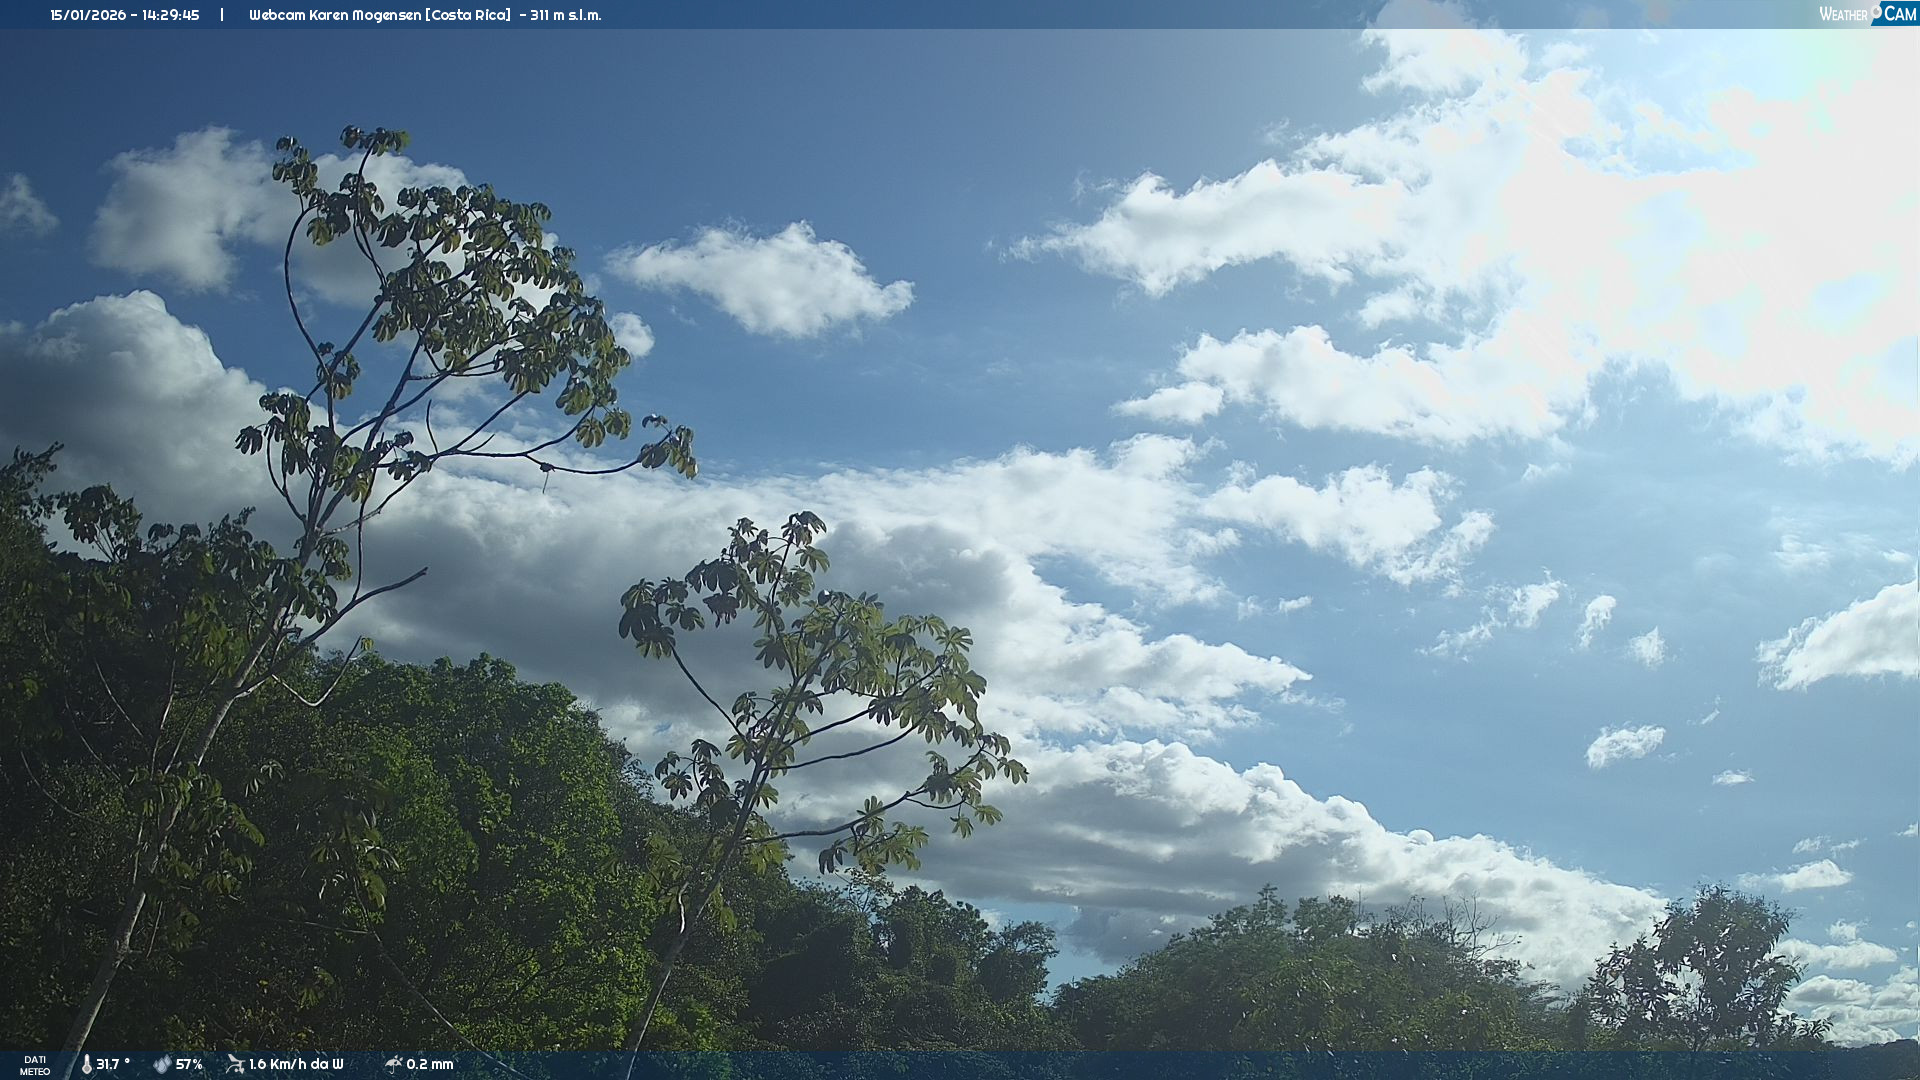
Task: Click the 14:29:45 timestamp
Action: [170, 15]
